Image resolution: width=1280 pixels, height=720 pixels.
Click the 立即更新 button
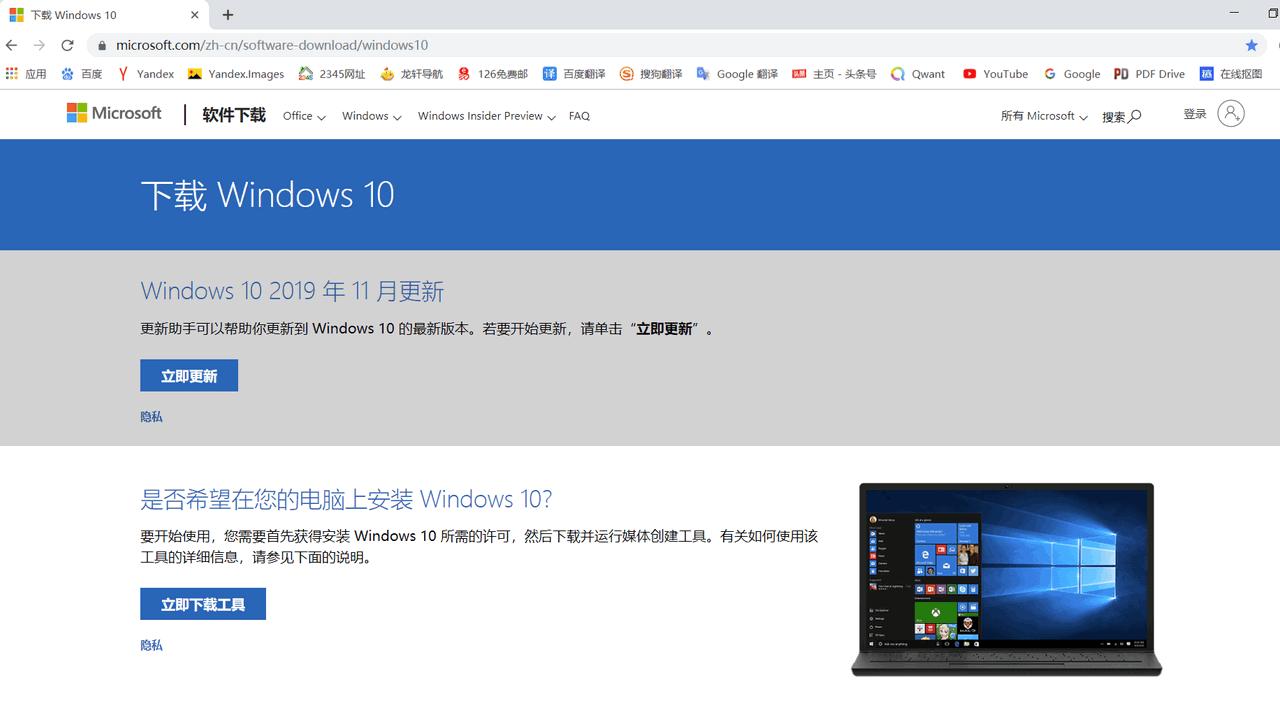coord(188,375)
